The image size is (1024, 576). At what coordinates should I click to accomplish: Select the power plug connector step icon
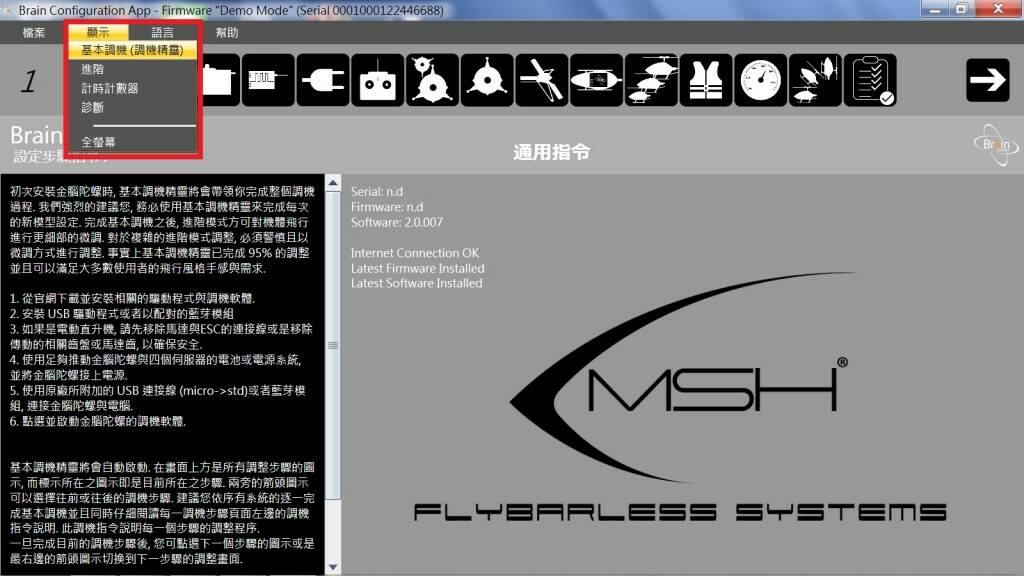pos(323,80)
